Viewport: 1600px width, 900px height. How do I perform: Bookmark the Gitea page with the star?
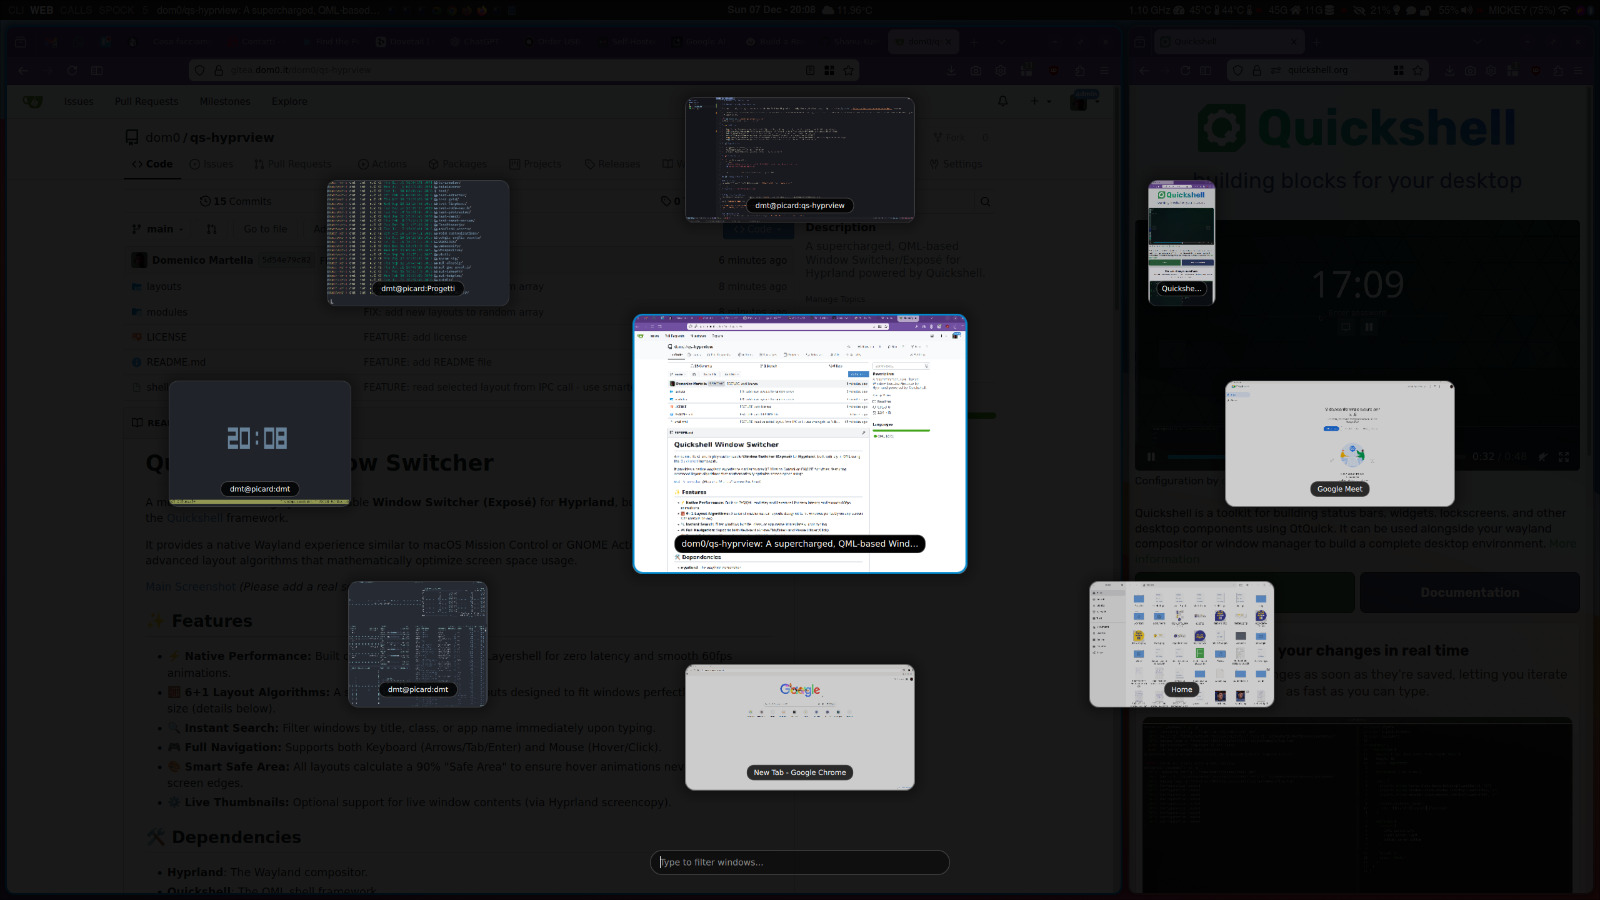(849, 71)
